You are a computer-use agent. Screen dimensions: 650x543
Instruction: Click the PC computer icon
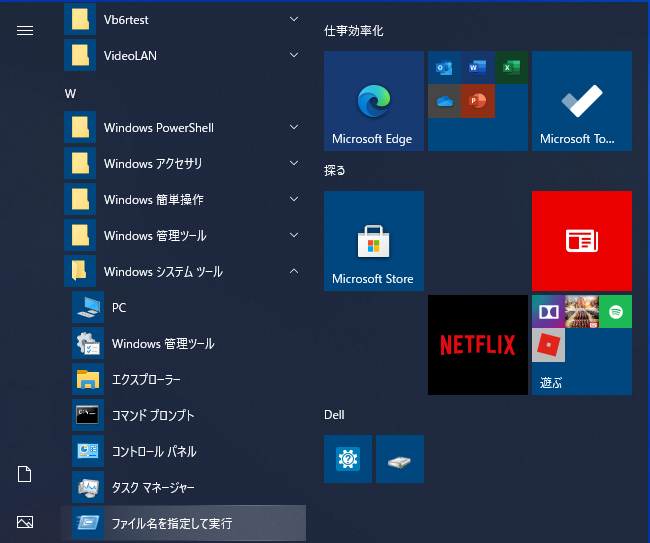tap(88, 307)
